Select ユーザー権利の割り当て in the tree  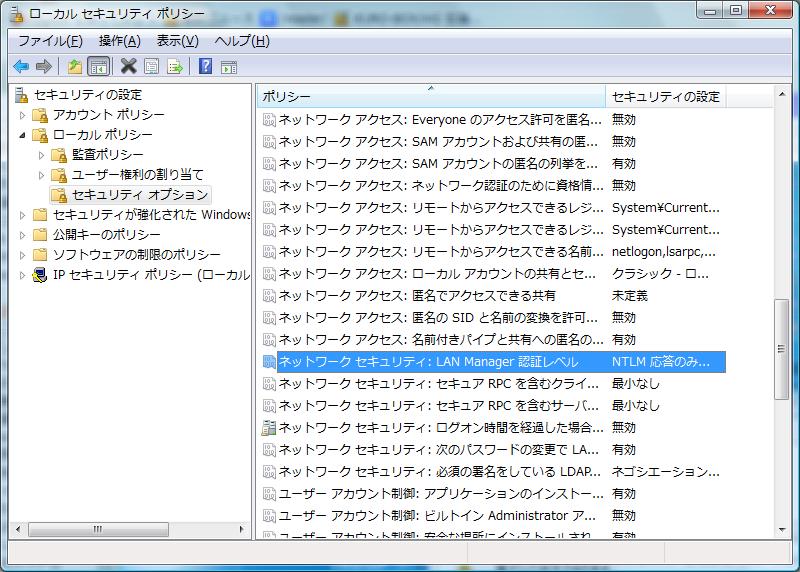coord(137,175)
